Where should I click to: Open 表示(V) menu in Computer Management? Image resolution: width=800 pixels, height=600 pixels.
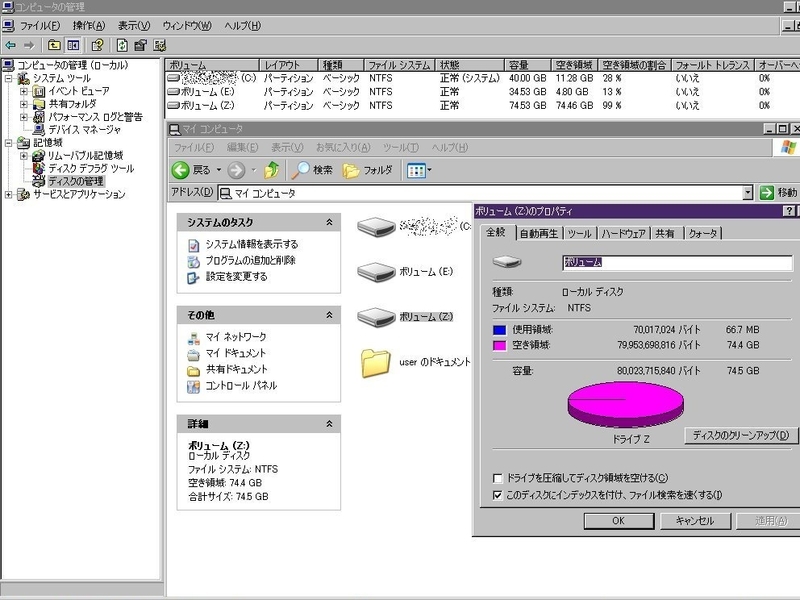click(x=134, y=26)
